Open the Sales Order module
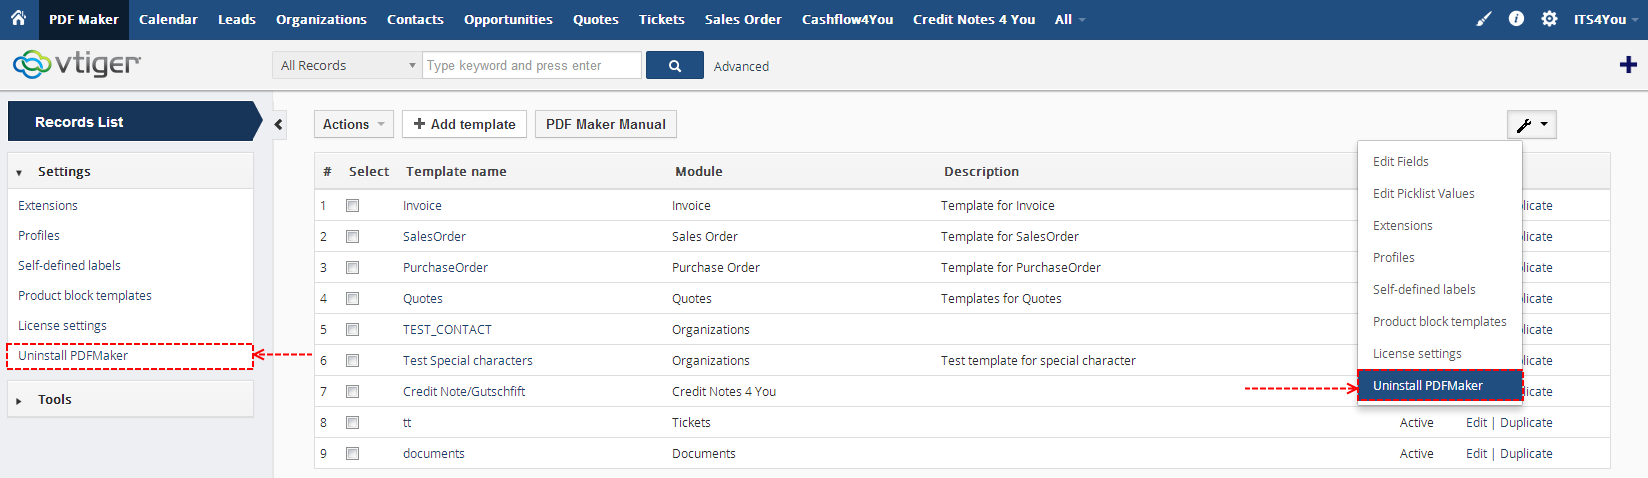This screenshot has height=478, width=1648. [x=743, y=19]
